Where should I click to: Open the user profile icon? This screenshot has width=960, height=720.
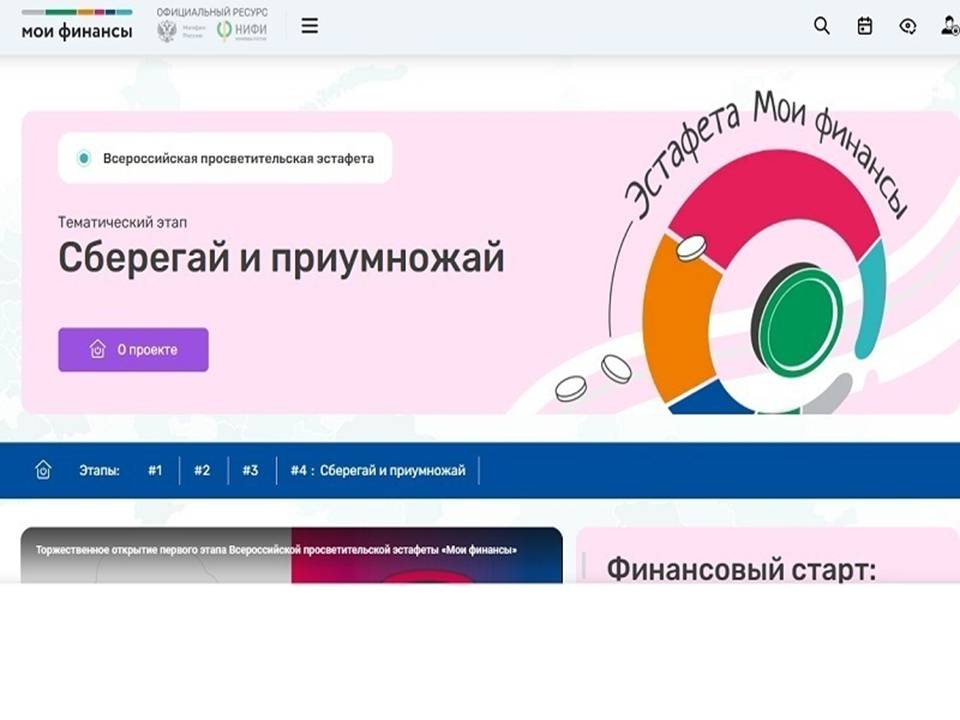click(x=950, y=26)
